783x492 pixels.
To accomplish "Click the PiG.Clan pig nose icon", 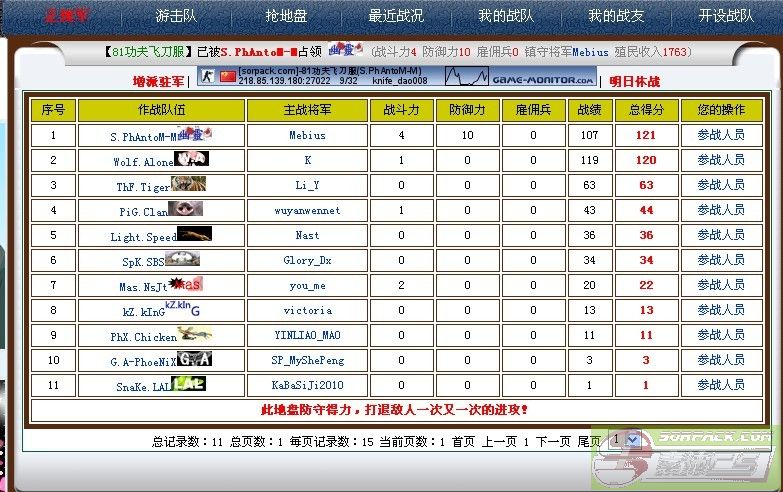I will point(187,208).
